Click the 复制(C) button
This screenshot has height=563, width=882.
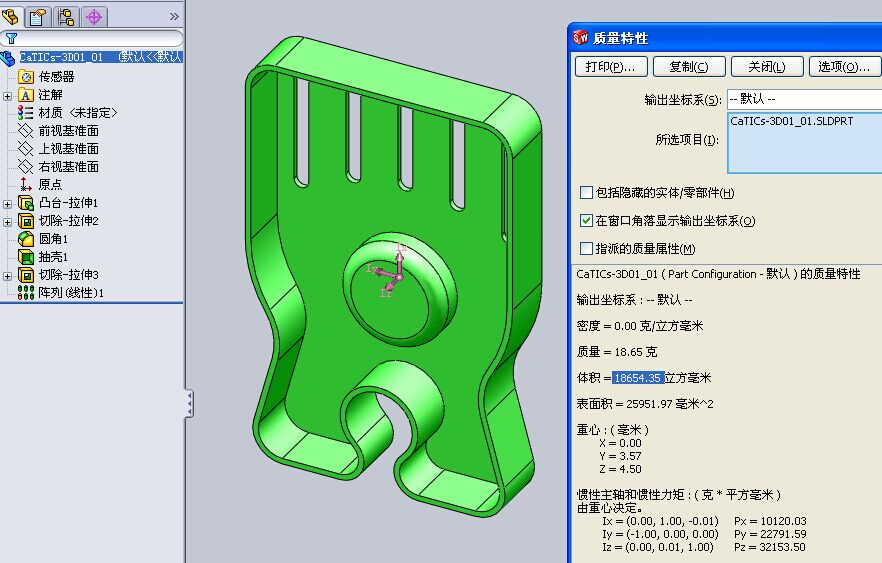point(689,67)
